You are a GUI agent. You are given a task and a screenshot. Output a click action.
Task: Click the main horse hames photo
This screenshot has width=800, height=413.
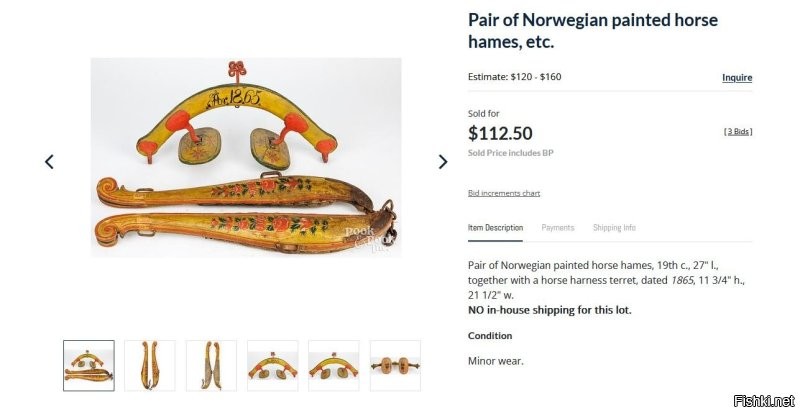click(246, 158)
